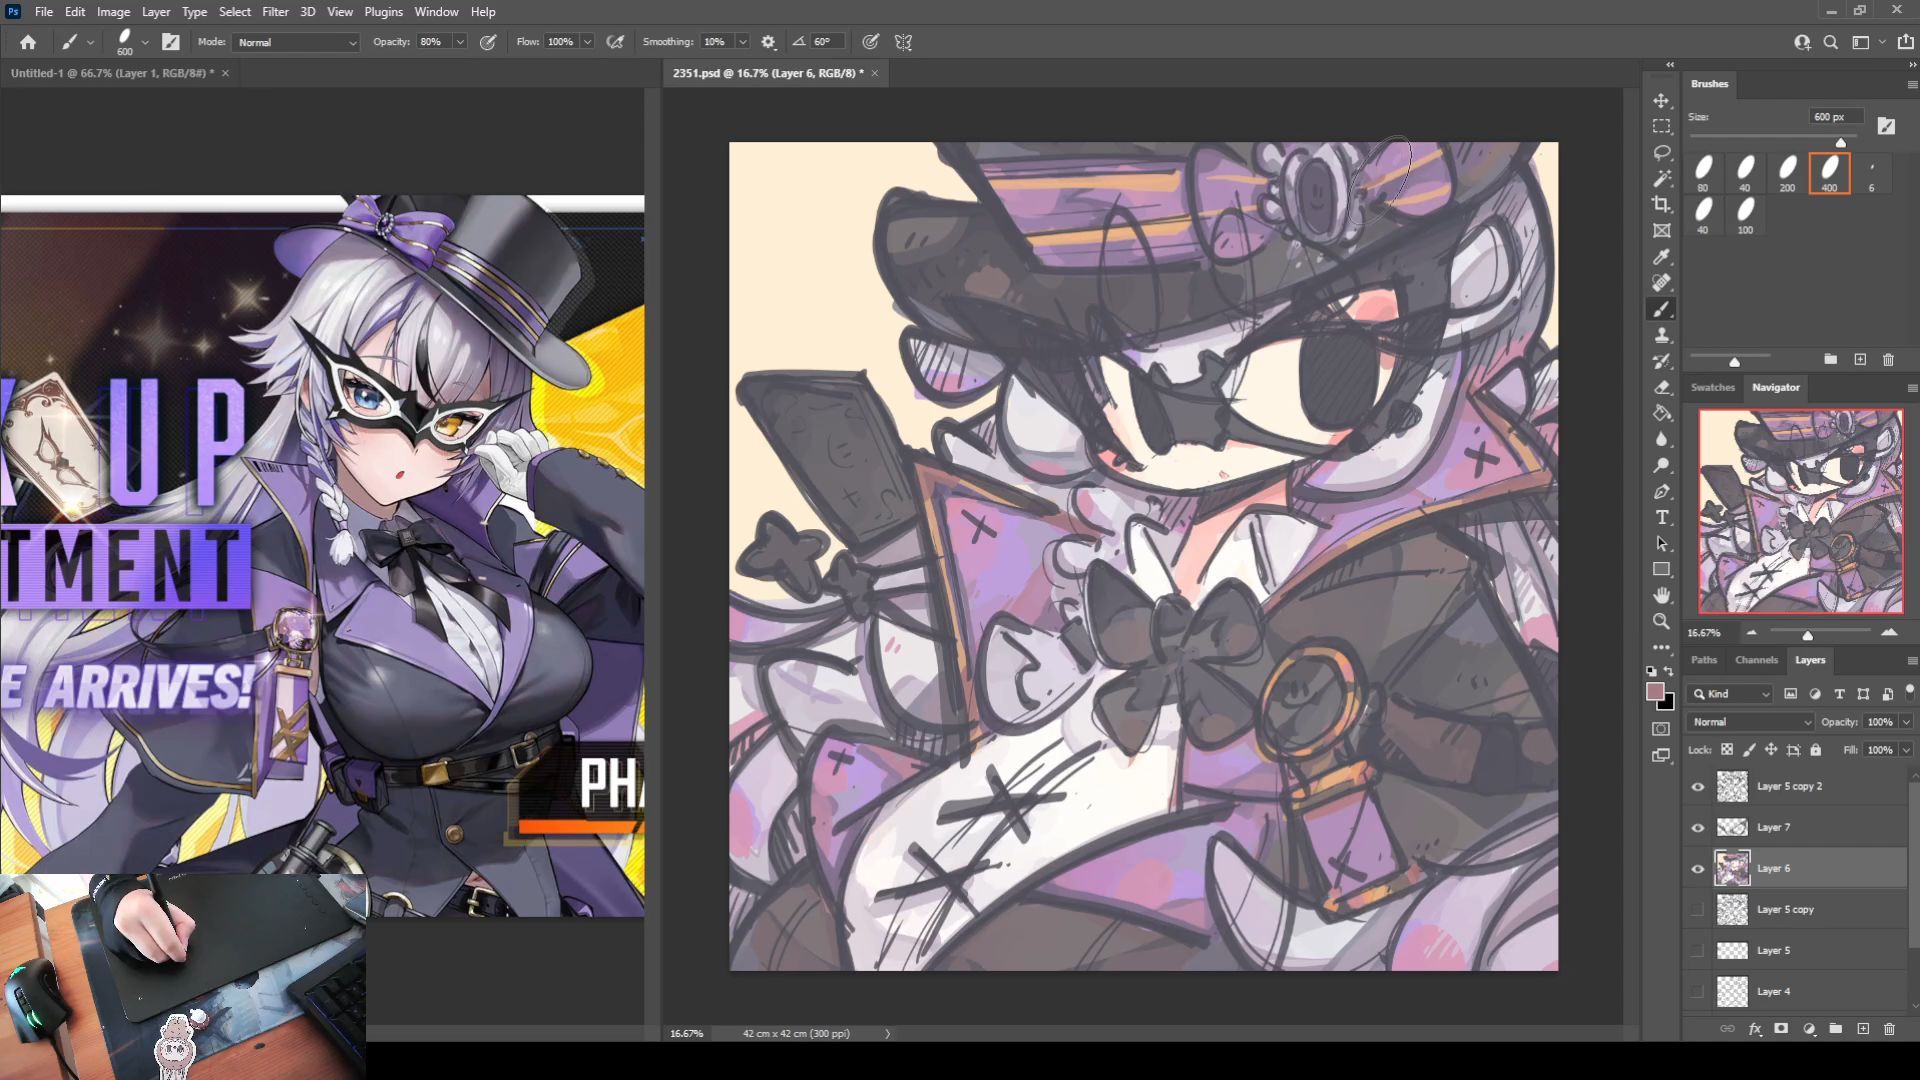The height and width of the screenshot is (1080, 1920).
Task: Select the Hand tool
Action: [x=1661, y=595]
